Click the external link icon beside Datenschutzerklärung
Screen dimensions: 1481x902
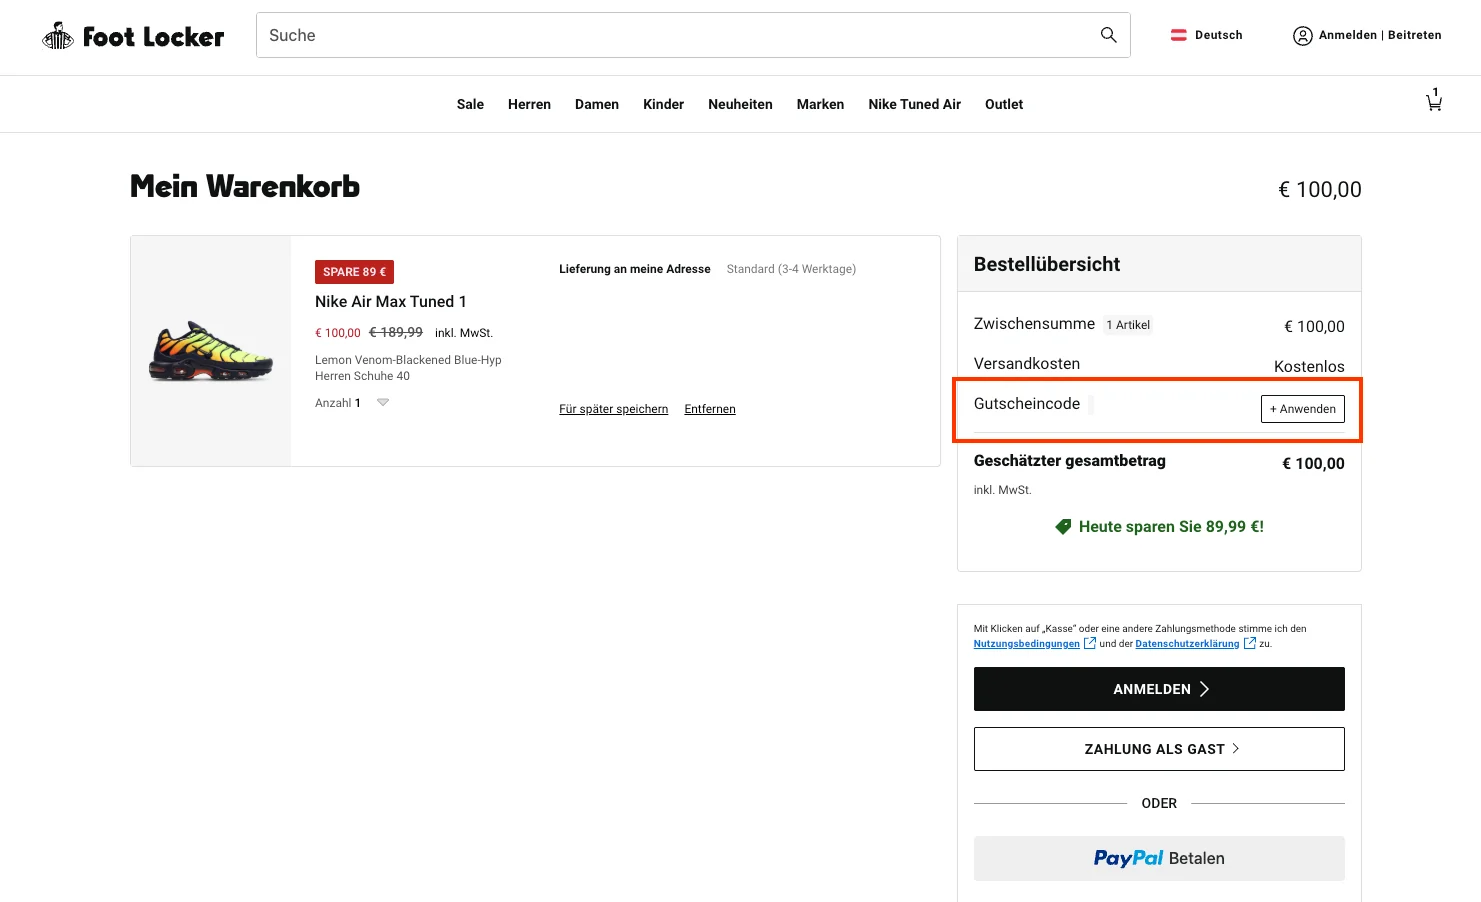coord(1249,643)
